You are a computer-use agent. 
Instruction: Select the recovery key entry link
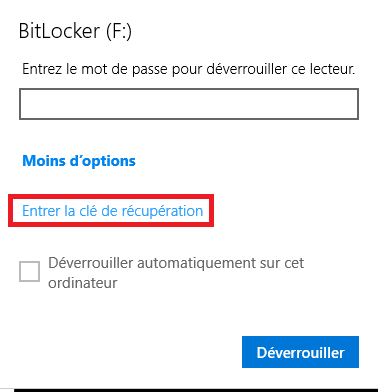point(113,211)
